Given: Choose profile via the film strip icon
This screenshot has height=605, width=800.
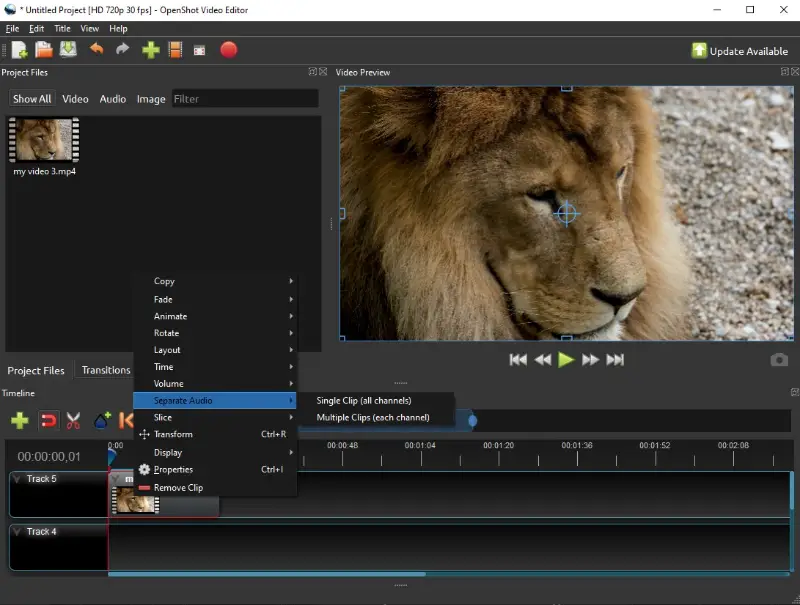Looking at the screenshot, I should [175, 50].
